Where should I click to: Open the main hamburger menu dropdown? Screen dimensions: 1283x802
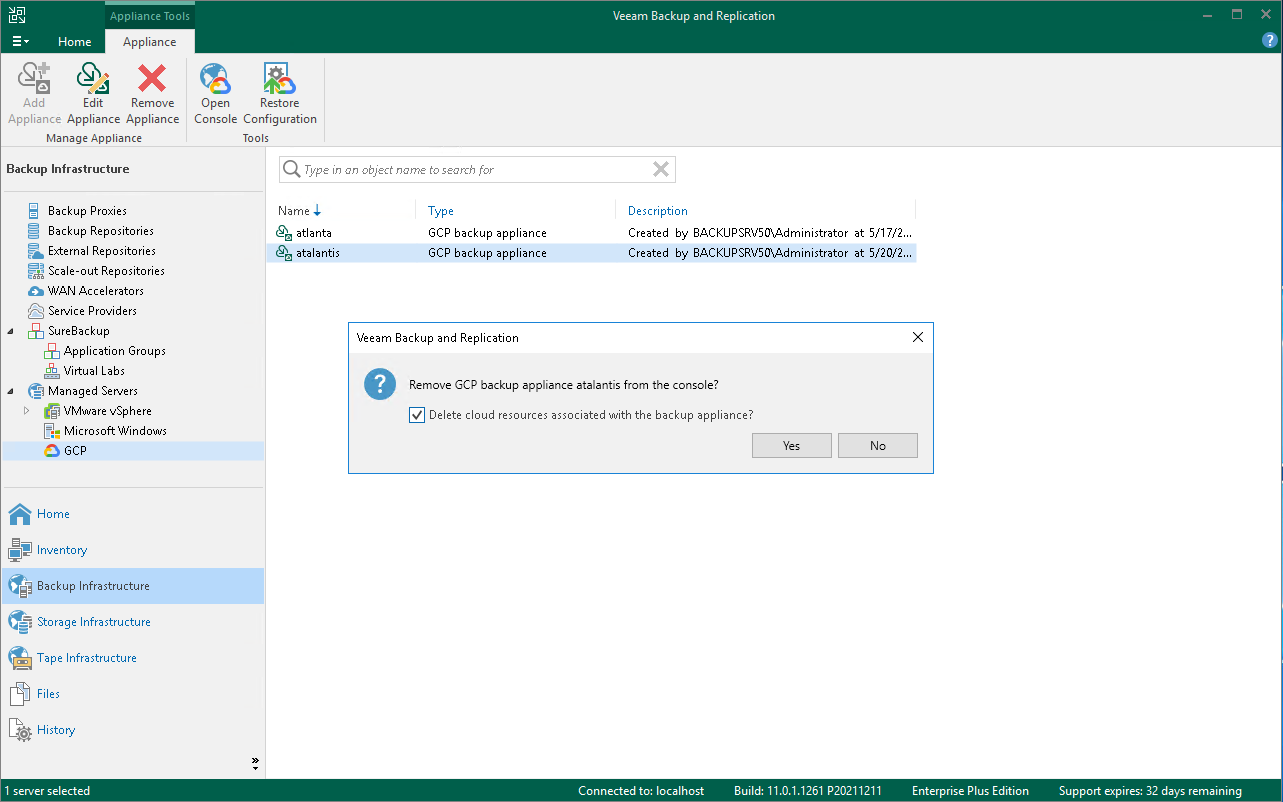pyautogui.click(x=21, y=42)
